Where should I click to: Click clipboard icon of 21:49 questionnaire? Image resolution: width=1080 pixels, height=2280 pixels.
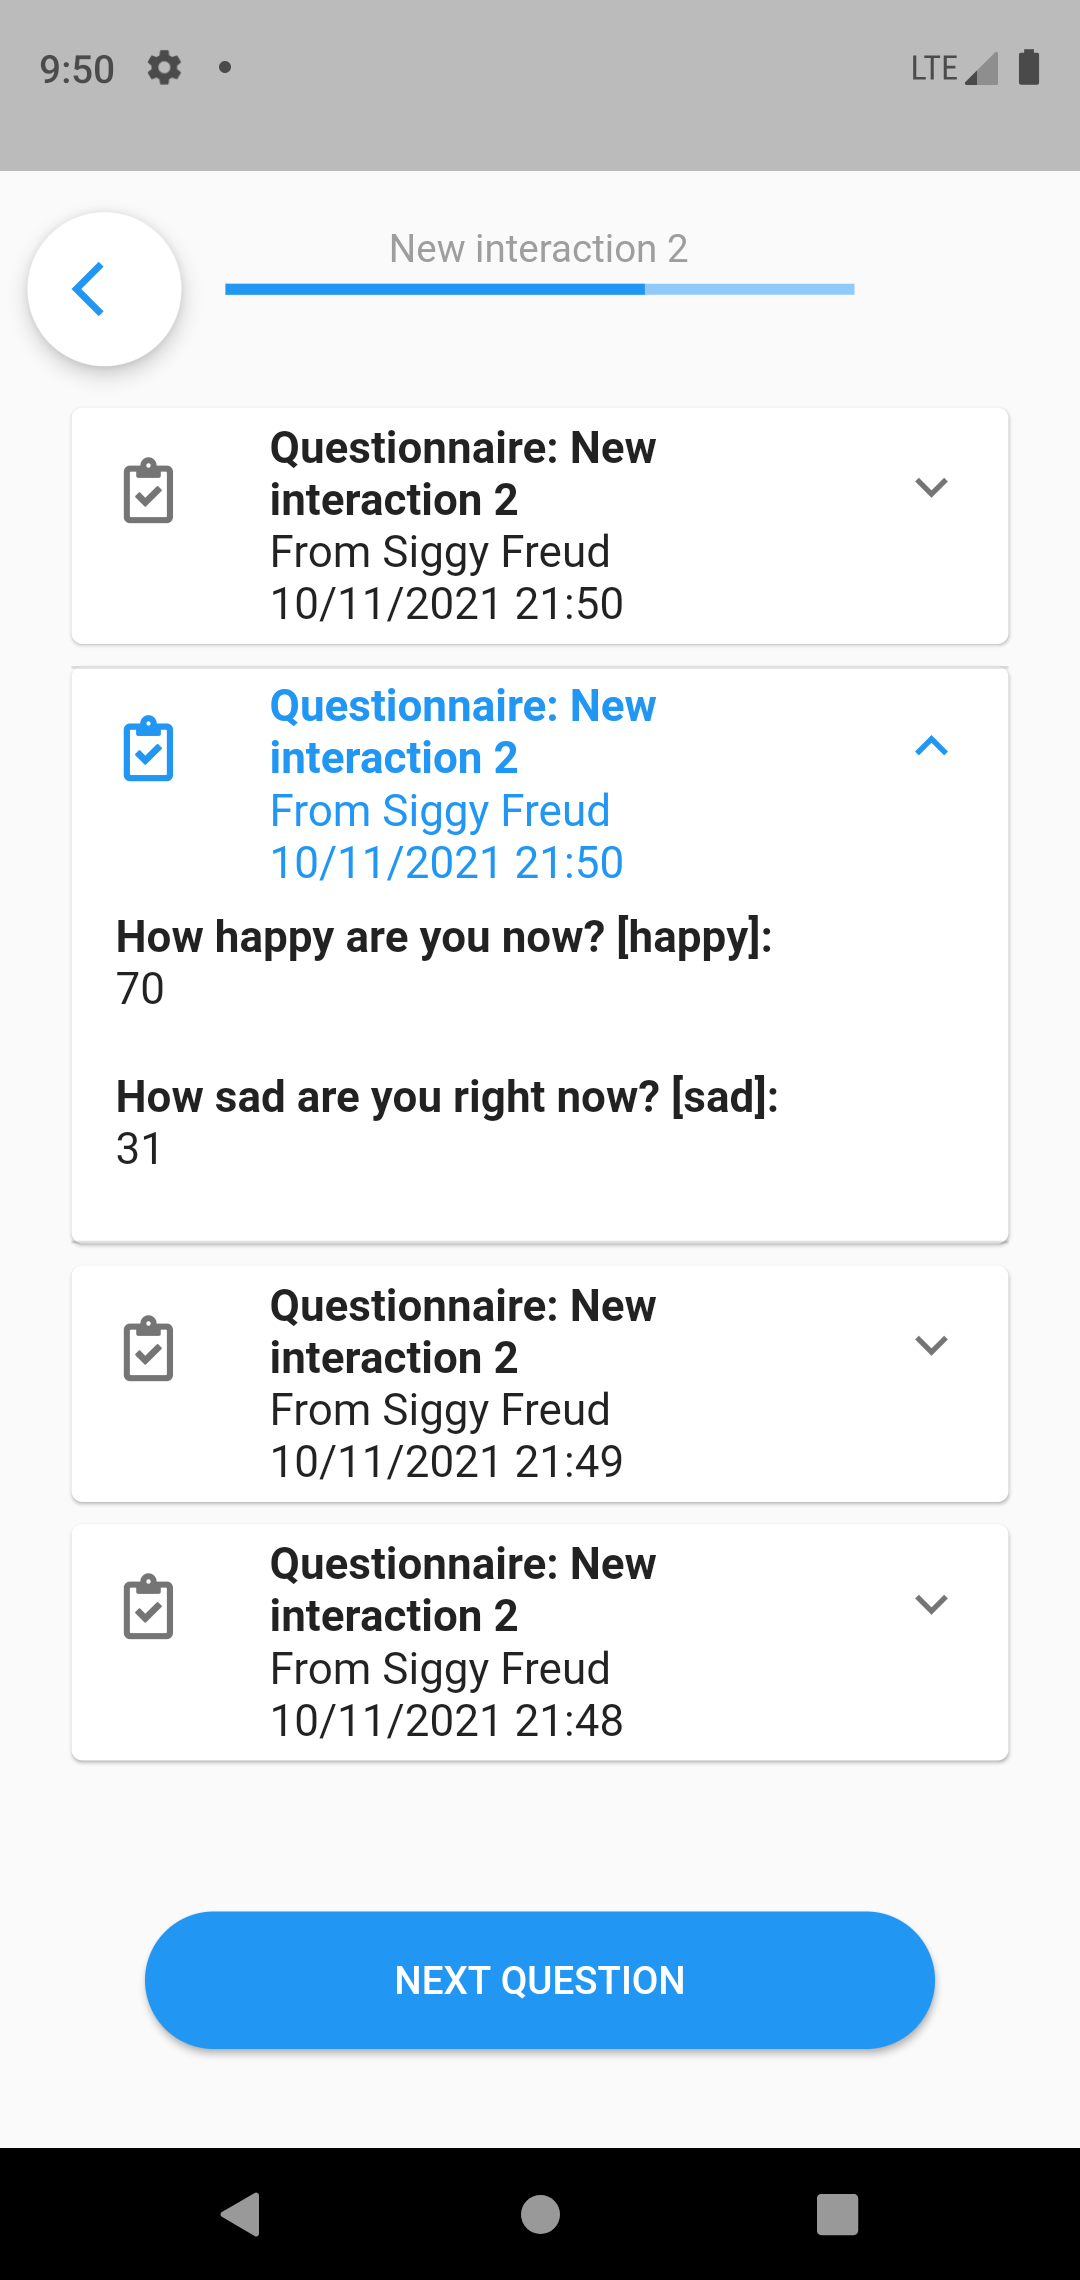pyautogui.click(x=148, y=1349)
